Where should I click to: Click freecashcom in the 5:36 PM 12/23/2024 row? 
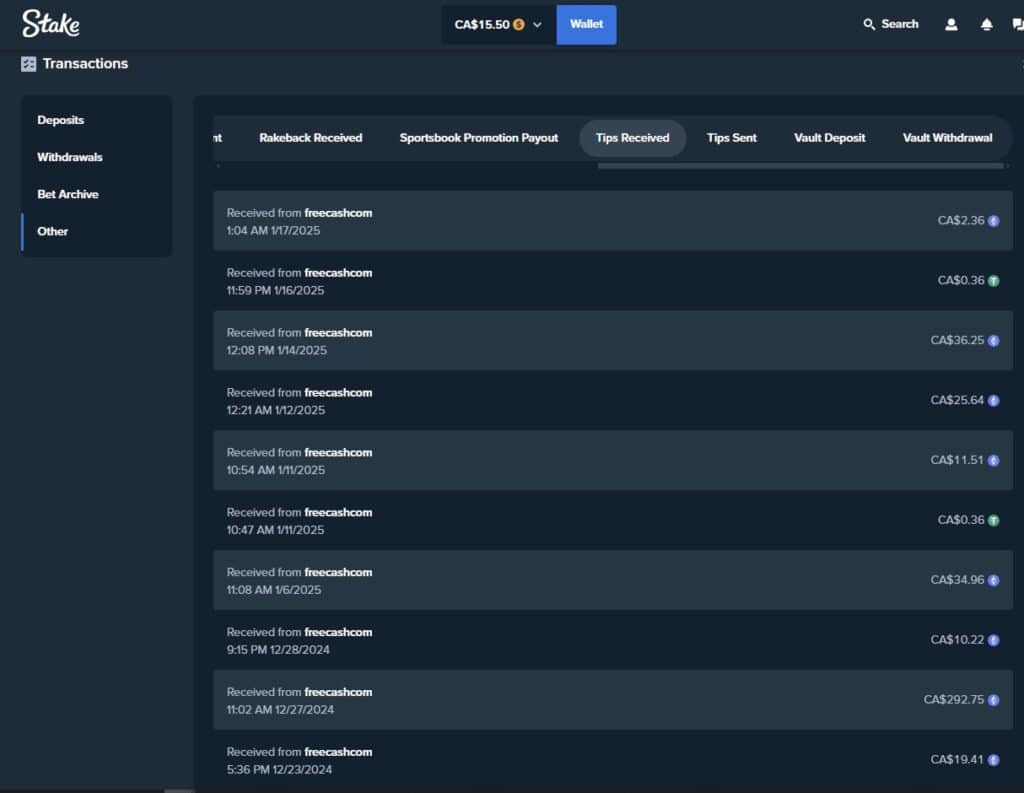coord(338,753)
